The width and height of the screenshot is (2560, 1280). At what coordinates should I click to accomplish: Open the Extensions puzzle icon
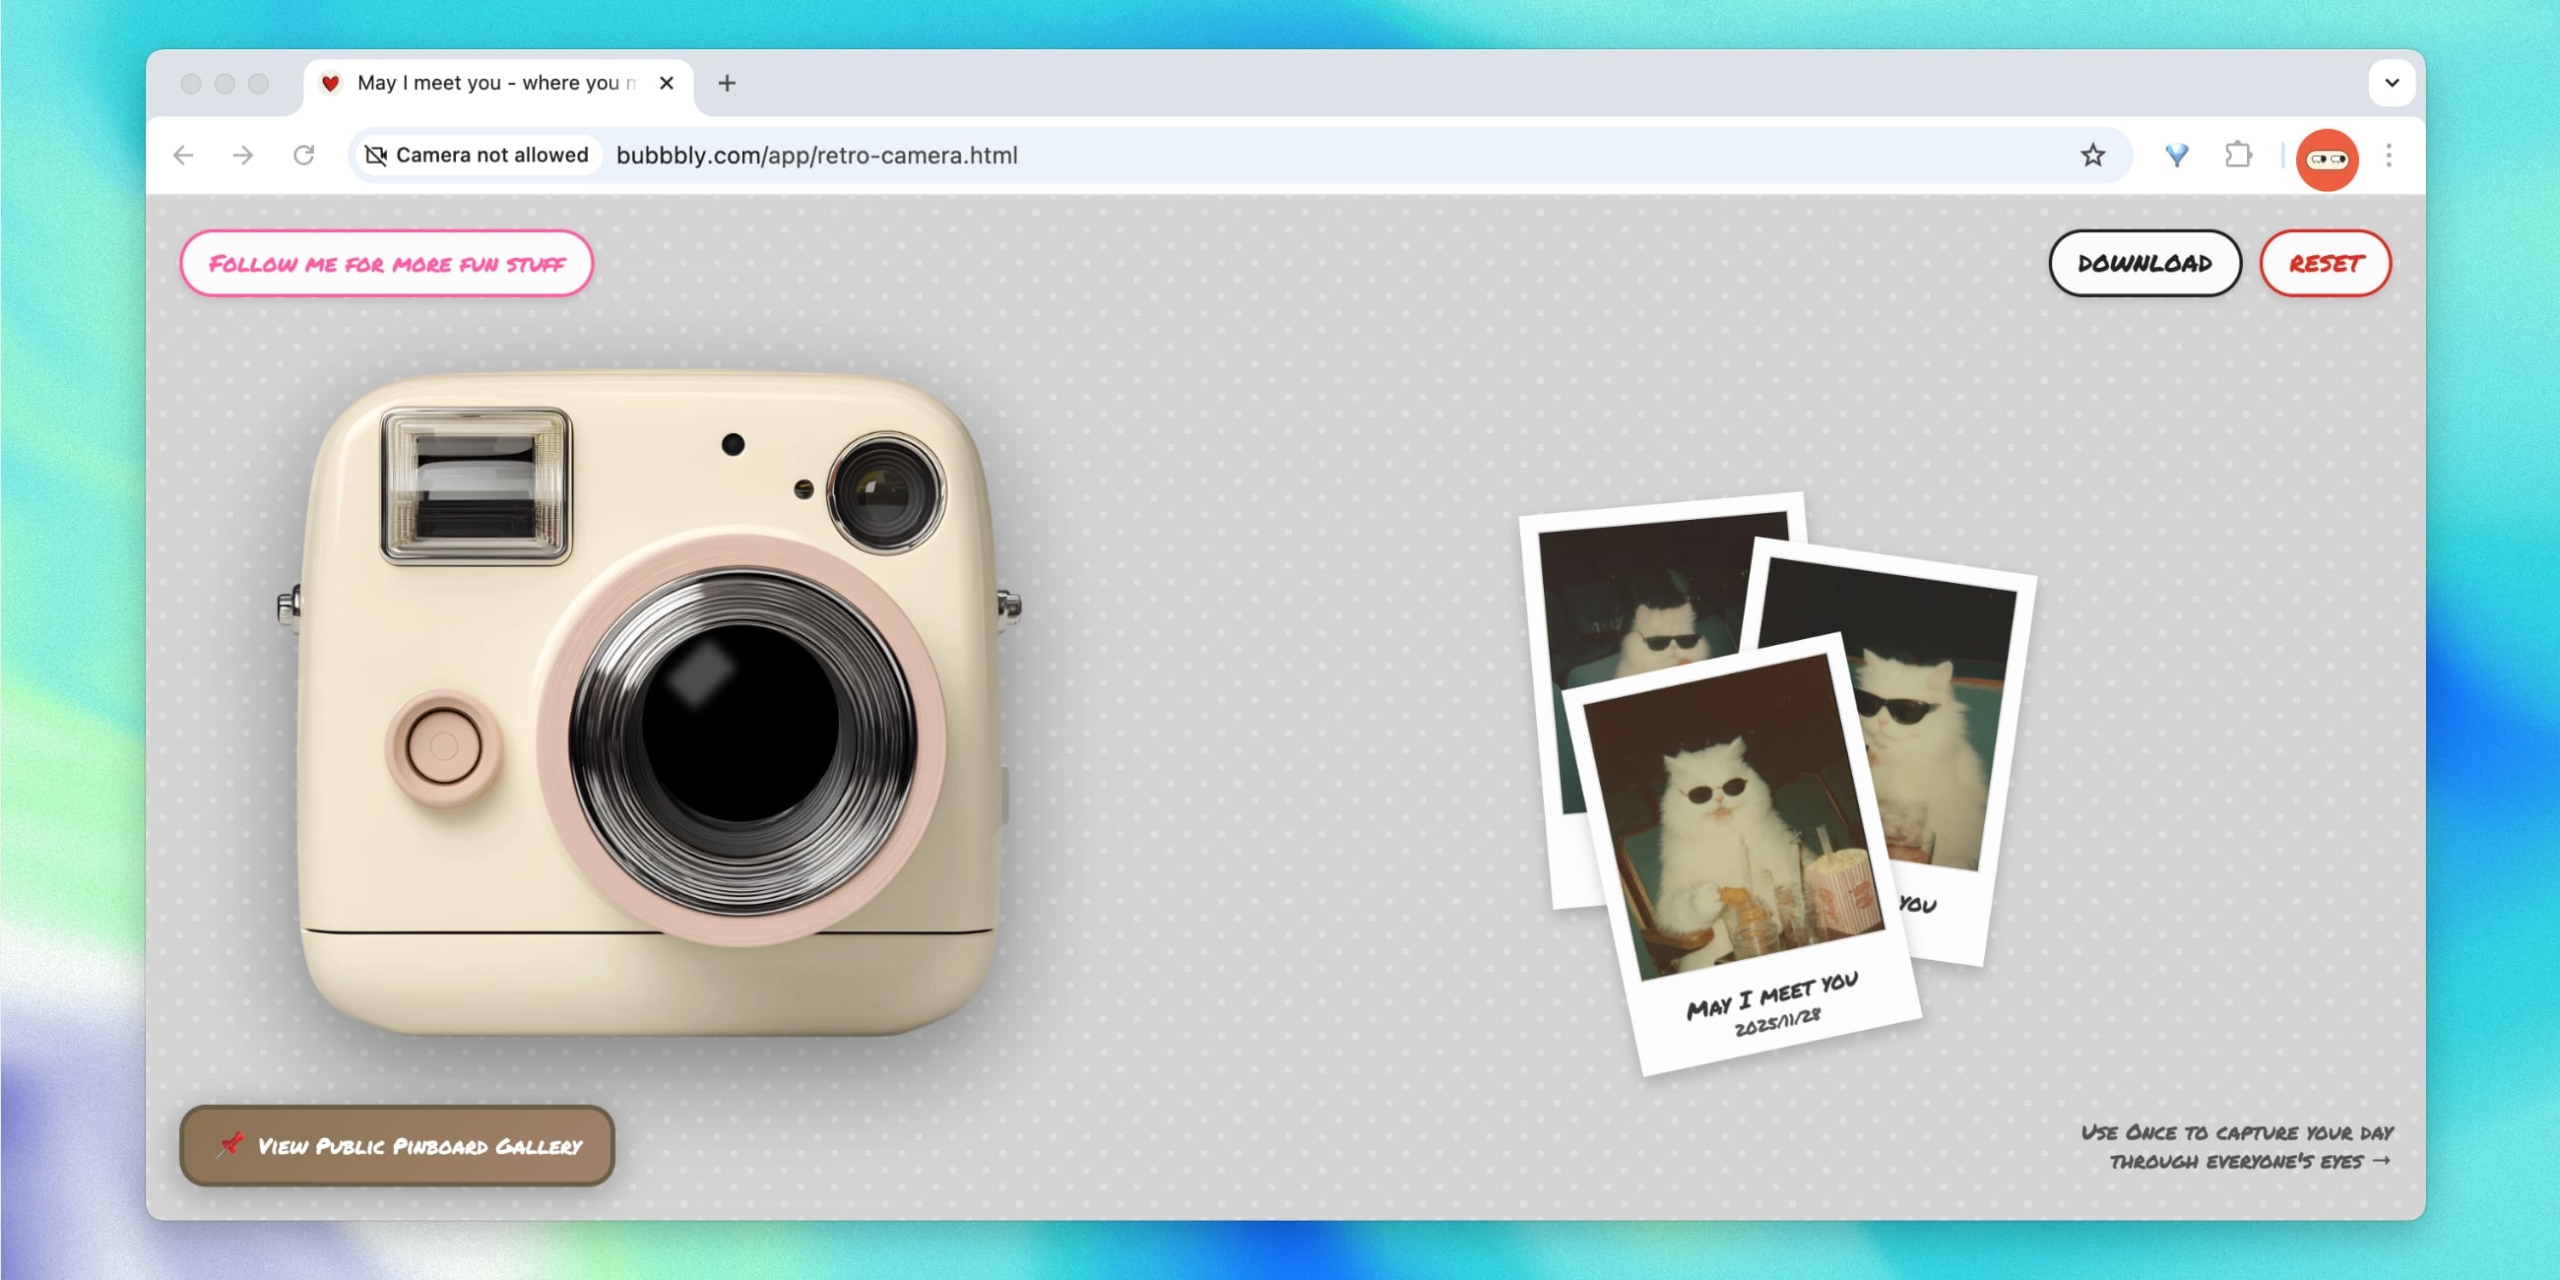[2238, 155]
